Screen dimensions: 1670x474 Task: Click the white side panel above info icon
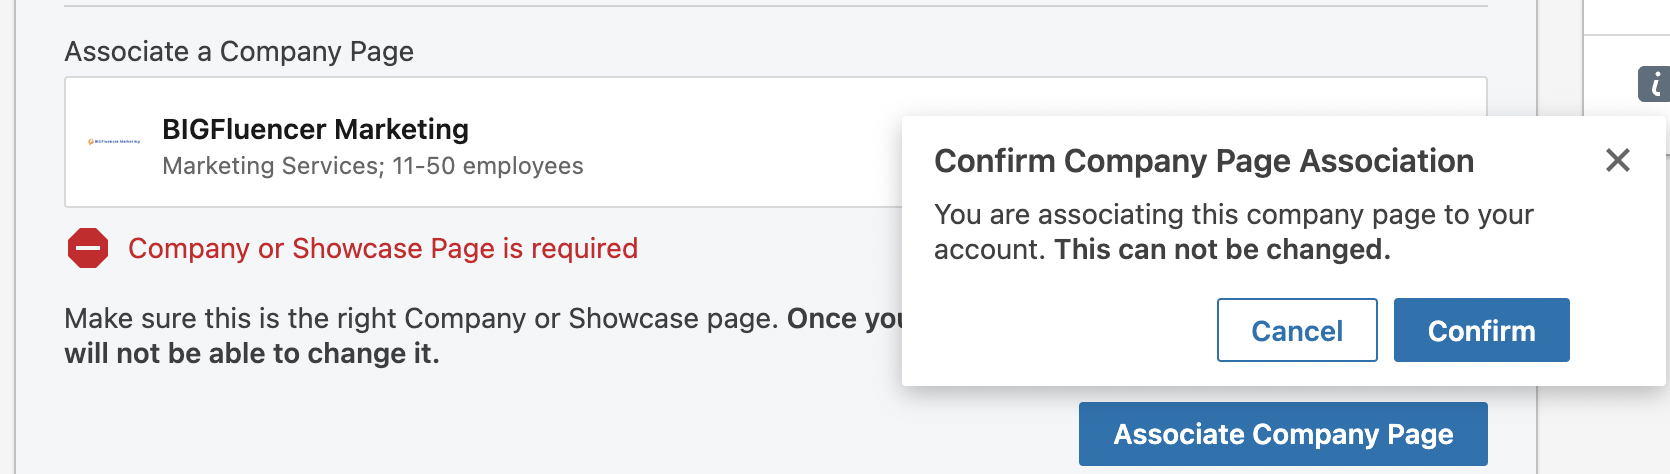tap(1627, 16)
